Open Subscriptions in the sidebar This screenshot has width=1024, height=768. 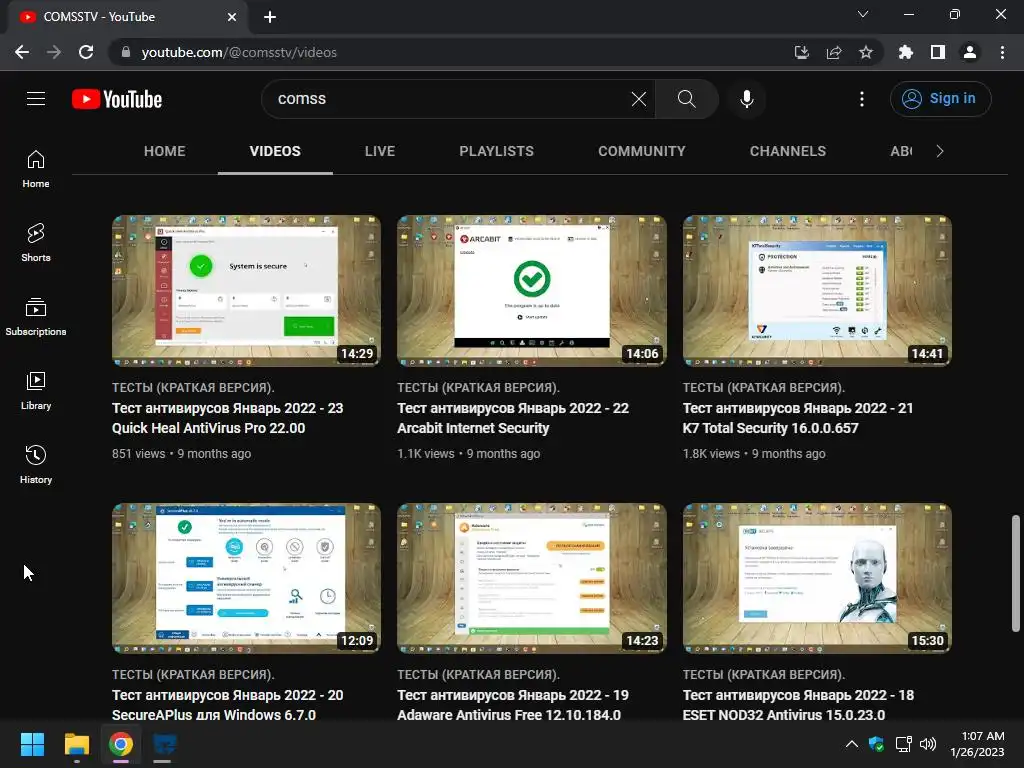[x=36, y=317]
